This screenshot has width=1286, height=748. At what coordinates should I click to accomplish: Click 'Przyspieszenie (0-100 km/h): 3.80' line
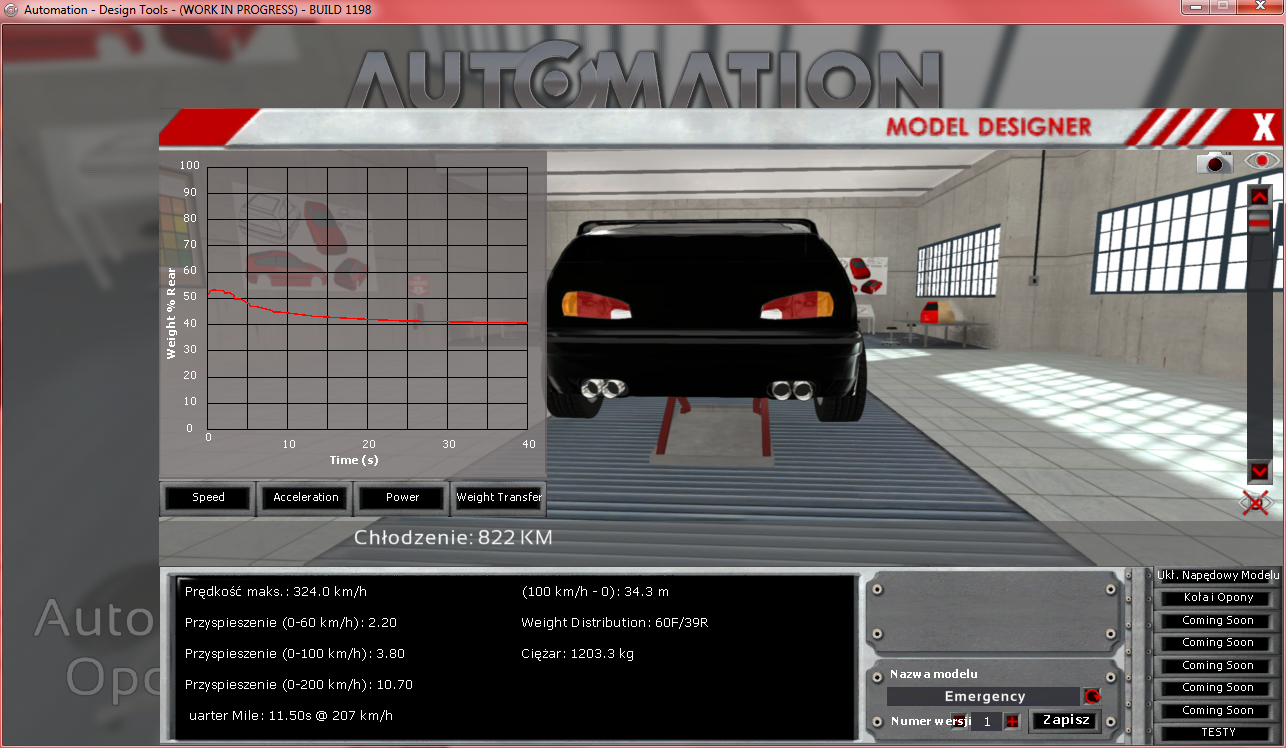(x=295, y=653)
